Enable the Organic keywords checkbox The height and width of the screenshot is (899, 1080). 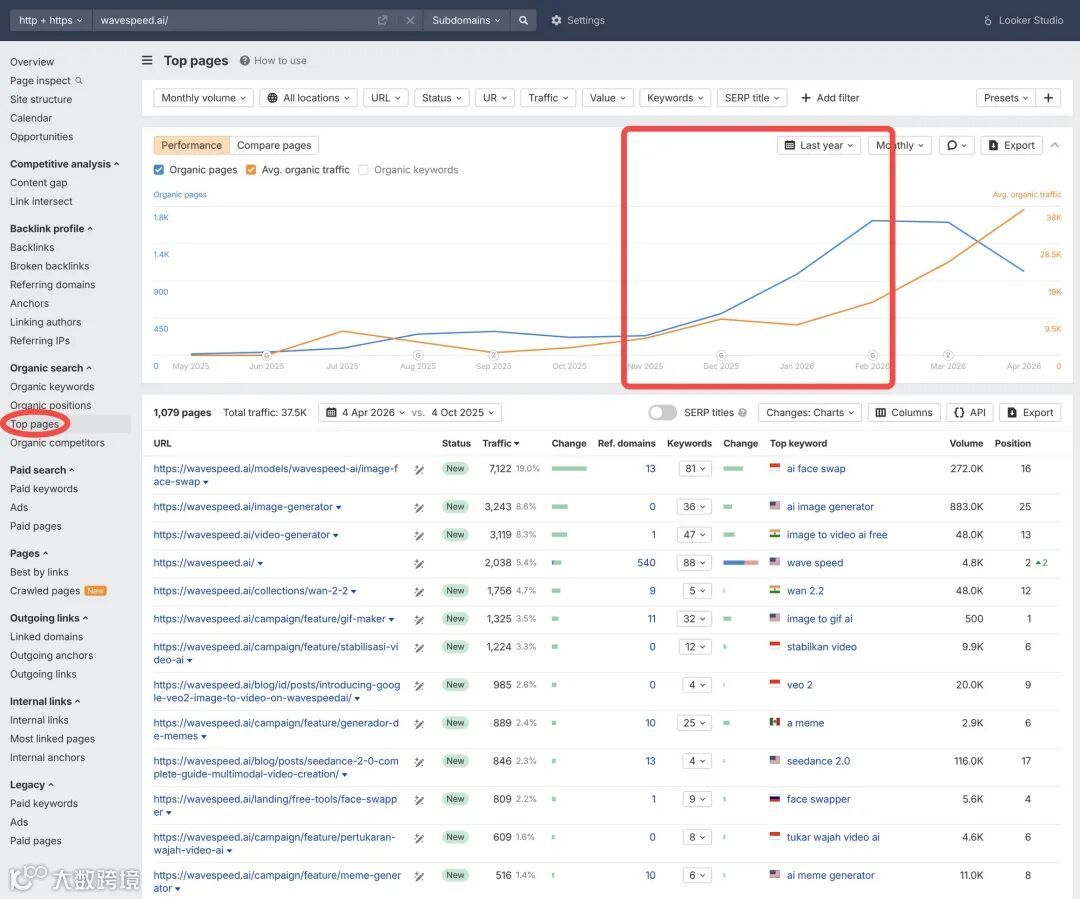pyautogui.click(x=364, y=169)
